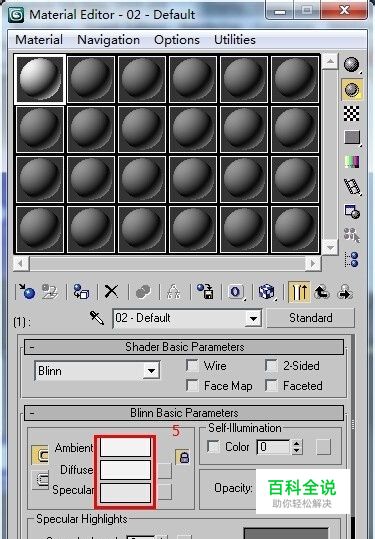Viewport: 375px width, 539px height.
Task: Enable the Wire checkbox
Action: pyautogui.click(x=192, y=365)
